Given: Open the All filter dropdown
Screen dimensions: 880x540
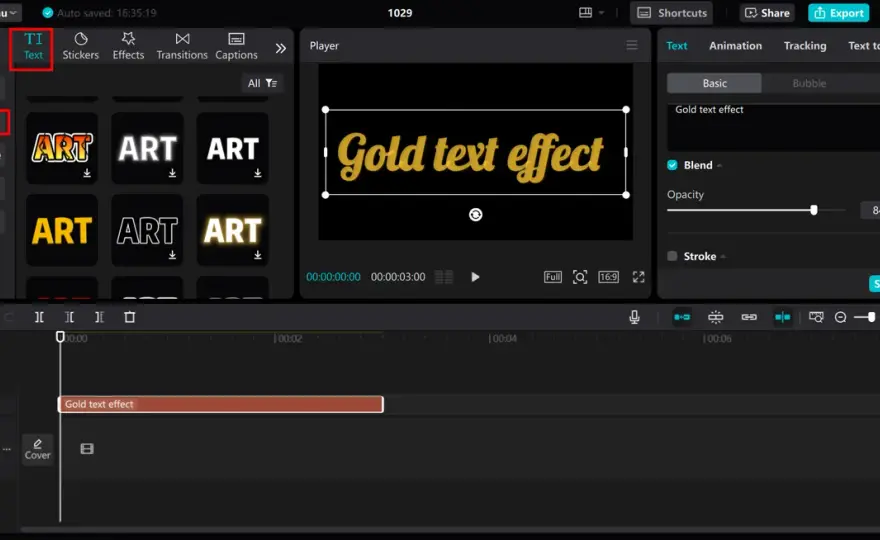Looking at the screenshot, I should pyautogui.click(x=262, y=83).
